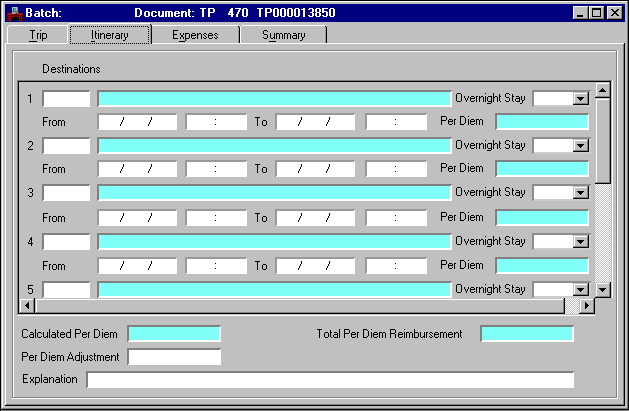The height and width of the screenshot is (411, 629).
Task: Minimize the Document TP window
Action: [580, 13]
